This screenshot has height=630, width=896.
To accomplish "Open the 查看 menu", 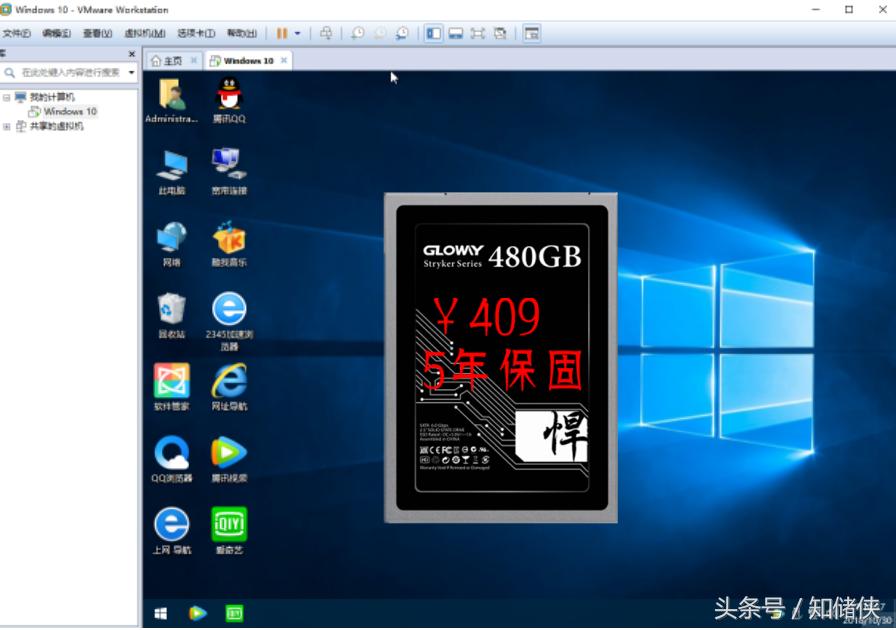I will coord(98,33).
